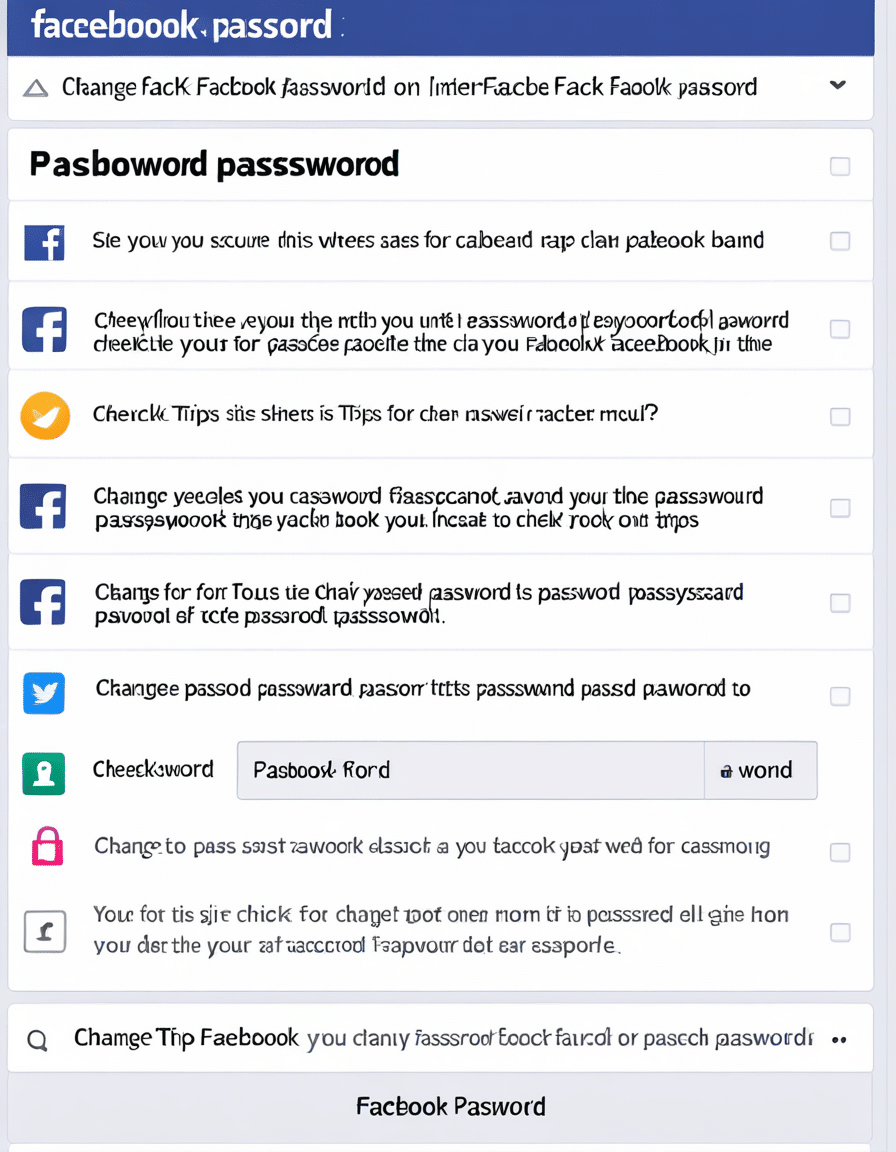Tick the checkbox next to Pasboword passsworod heading
The image size is (896, 1152).
tap(840, 166)
